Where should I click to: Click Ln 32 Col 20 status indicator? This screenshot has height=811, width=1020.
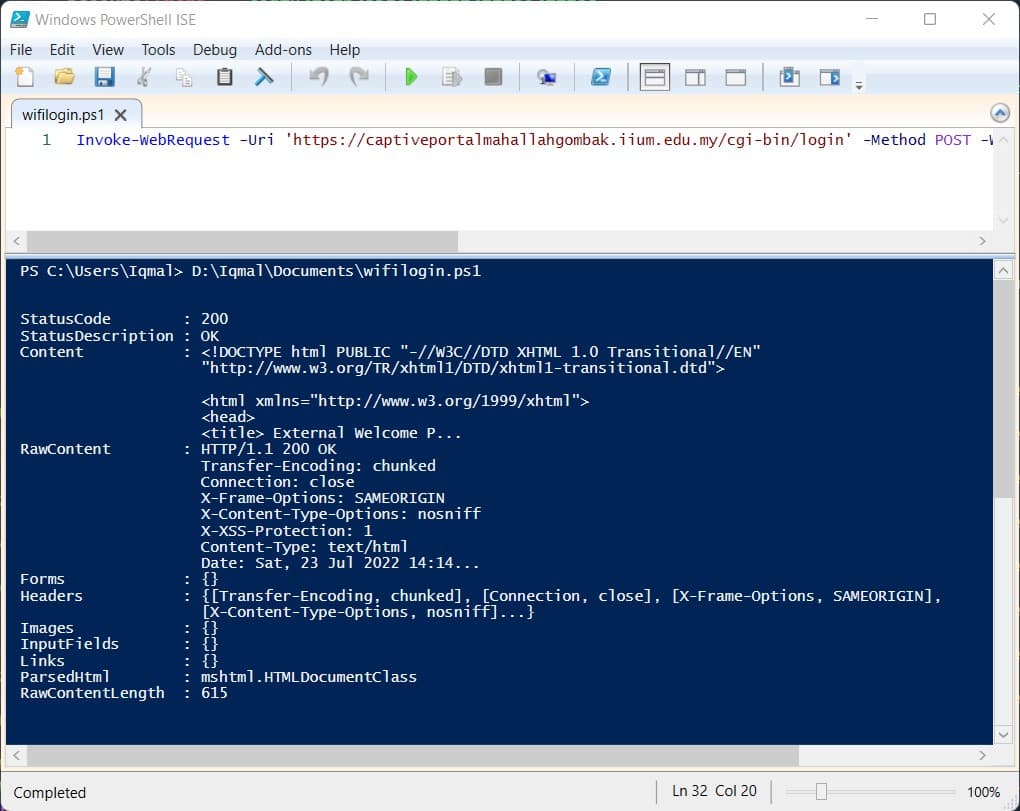tap(714, 791)
